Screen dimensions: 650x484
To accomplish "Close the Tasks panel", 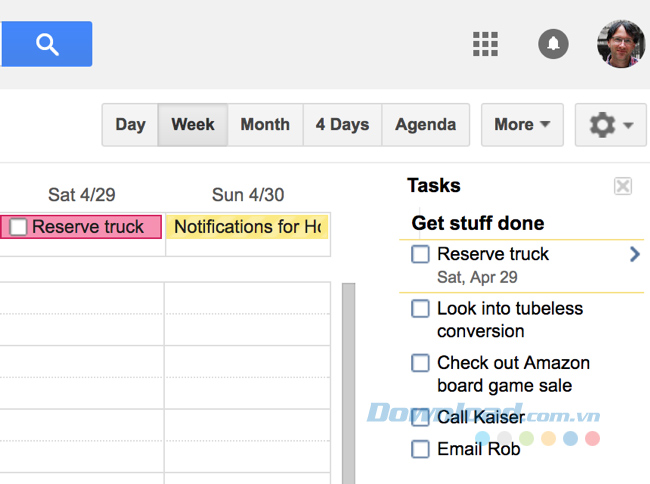I will coord(623,186).
